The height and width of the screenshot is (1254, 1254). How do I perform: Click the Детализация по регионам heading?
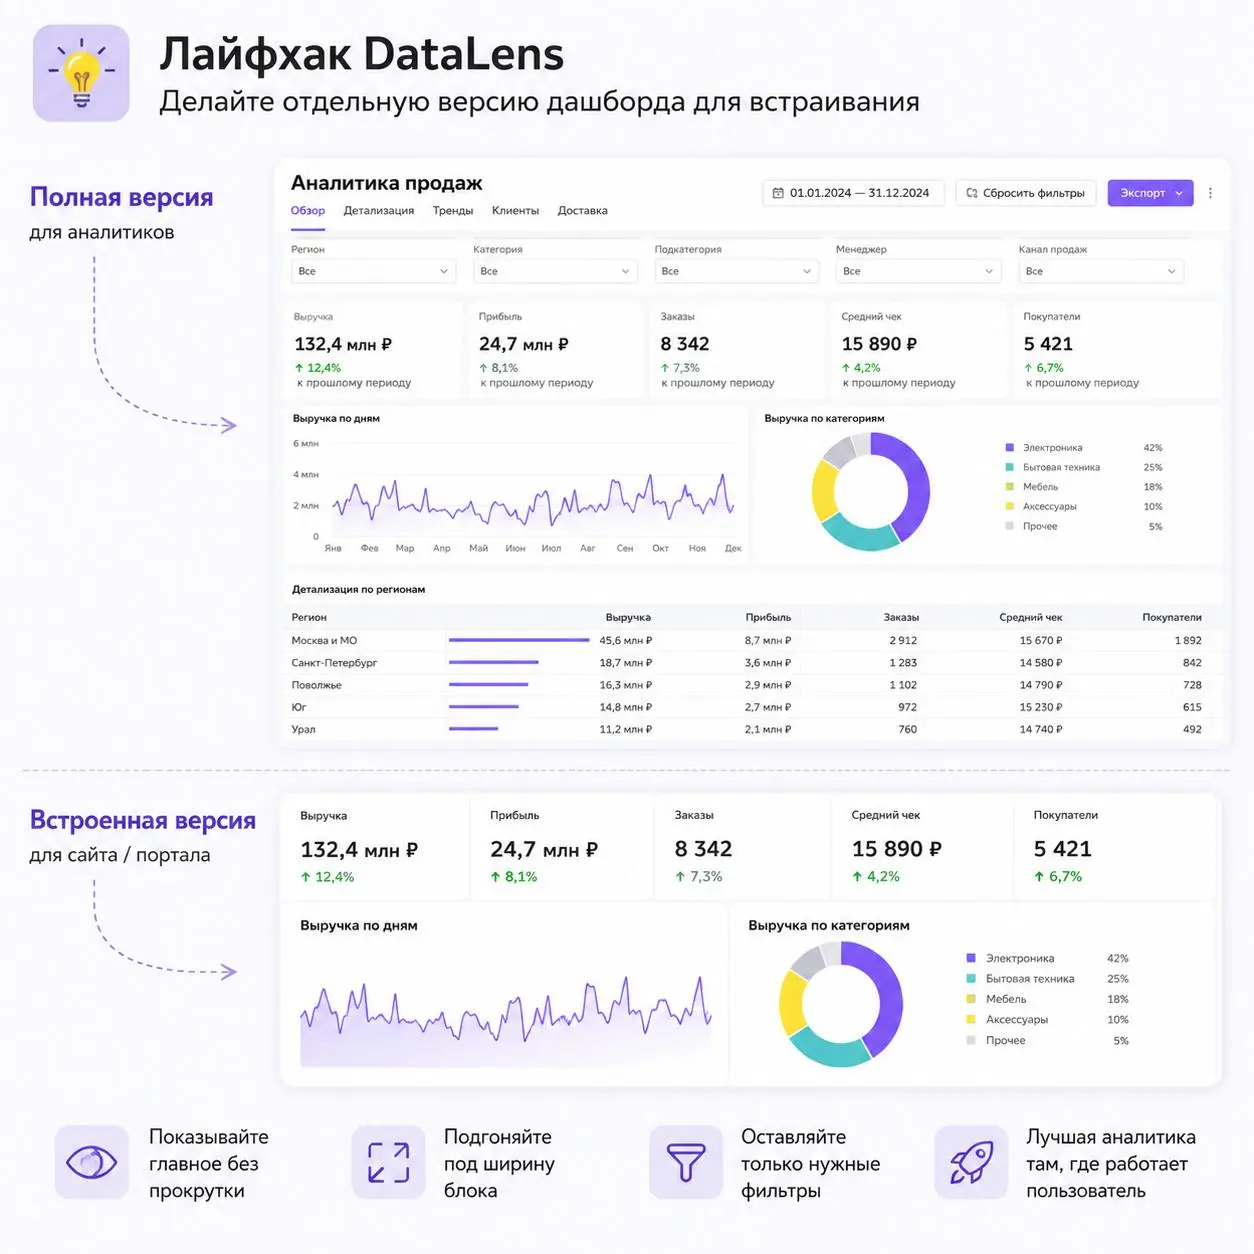point(358,589)
